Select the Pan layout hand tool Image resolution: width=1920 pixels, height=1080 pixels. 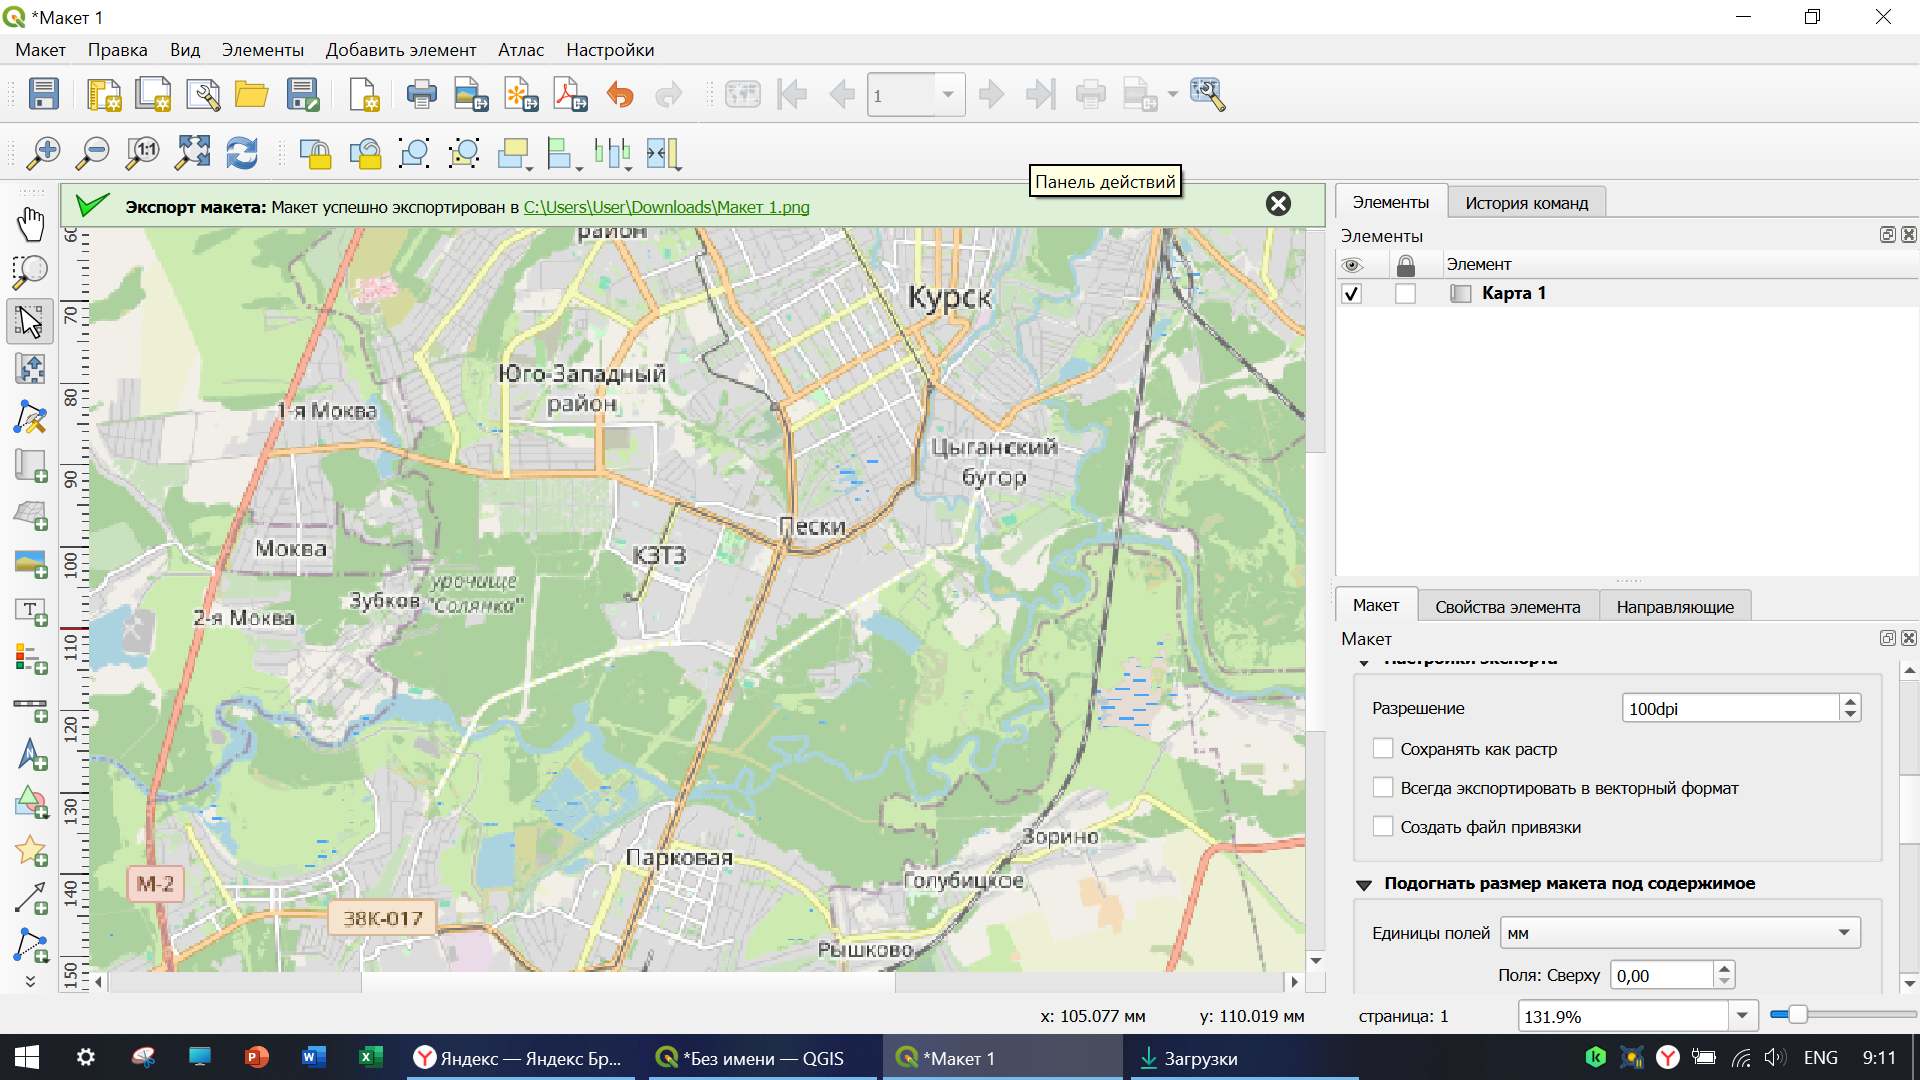tap(30, 224)
